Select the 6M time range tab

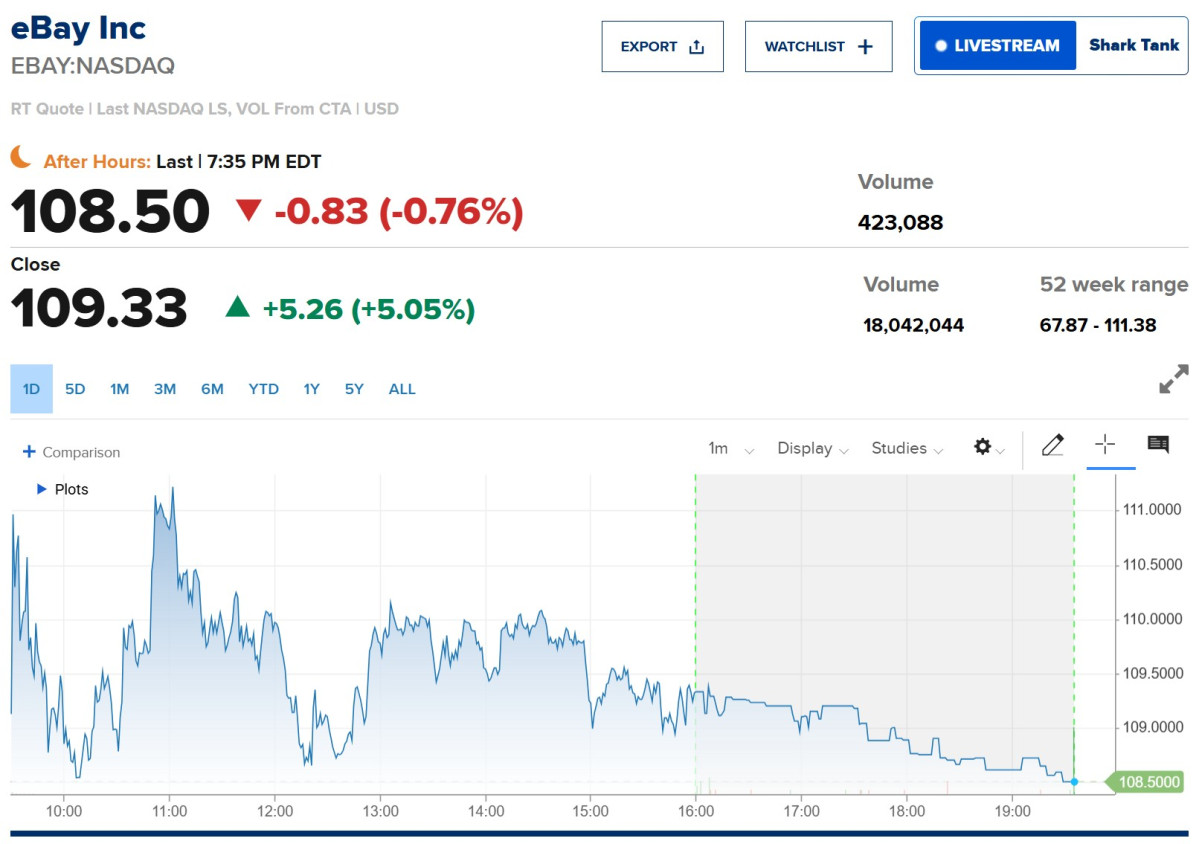tap(213, 389)
